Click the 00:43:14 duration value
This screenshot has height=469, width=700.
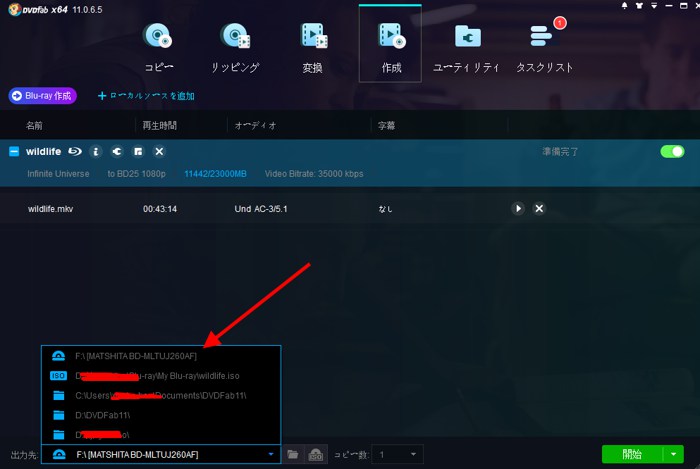(x=160, y=209)
